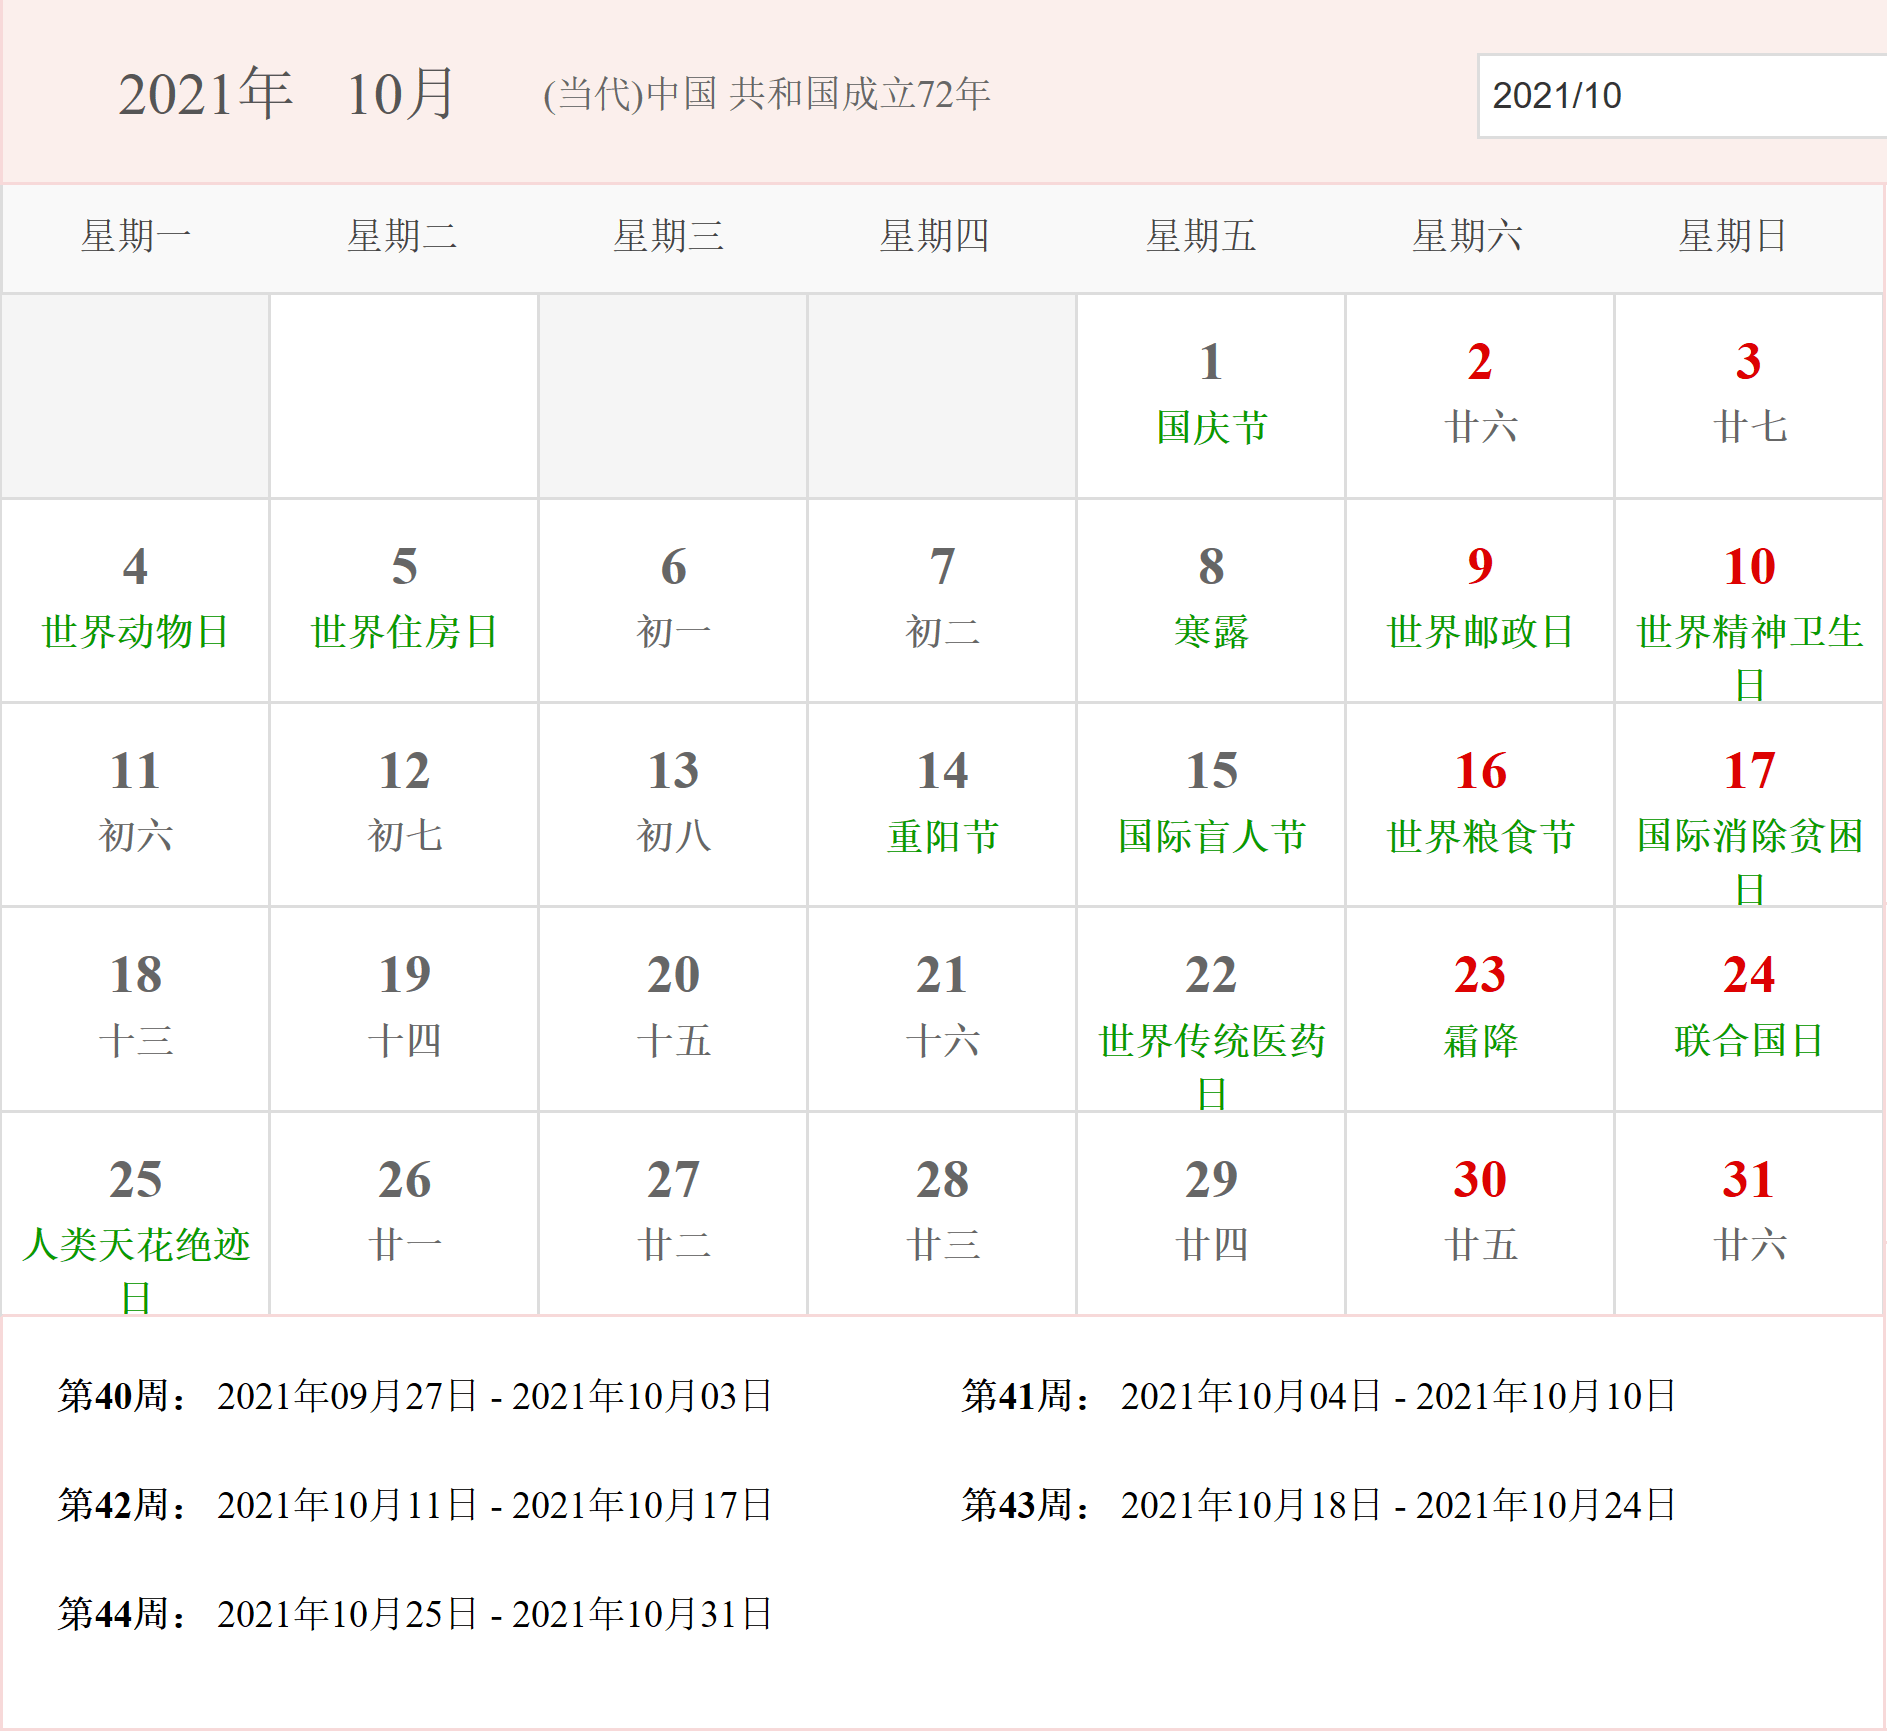Viewport: 1887px width, 1733px height.
Task: Select October 3 廿七 date cell
Action: (x=1749, y=397)
